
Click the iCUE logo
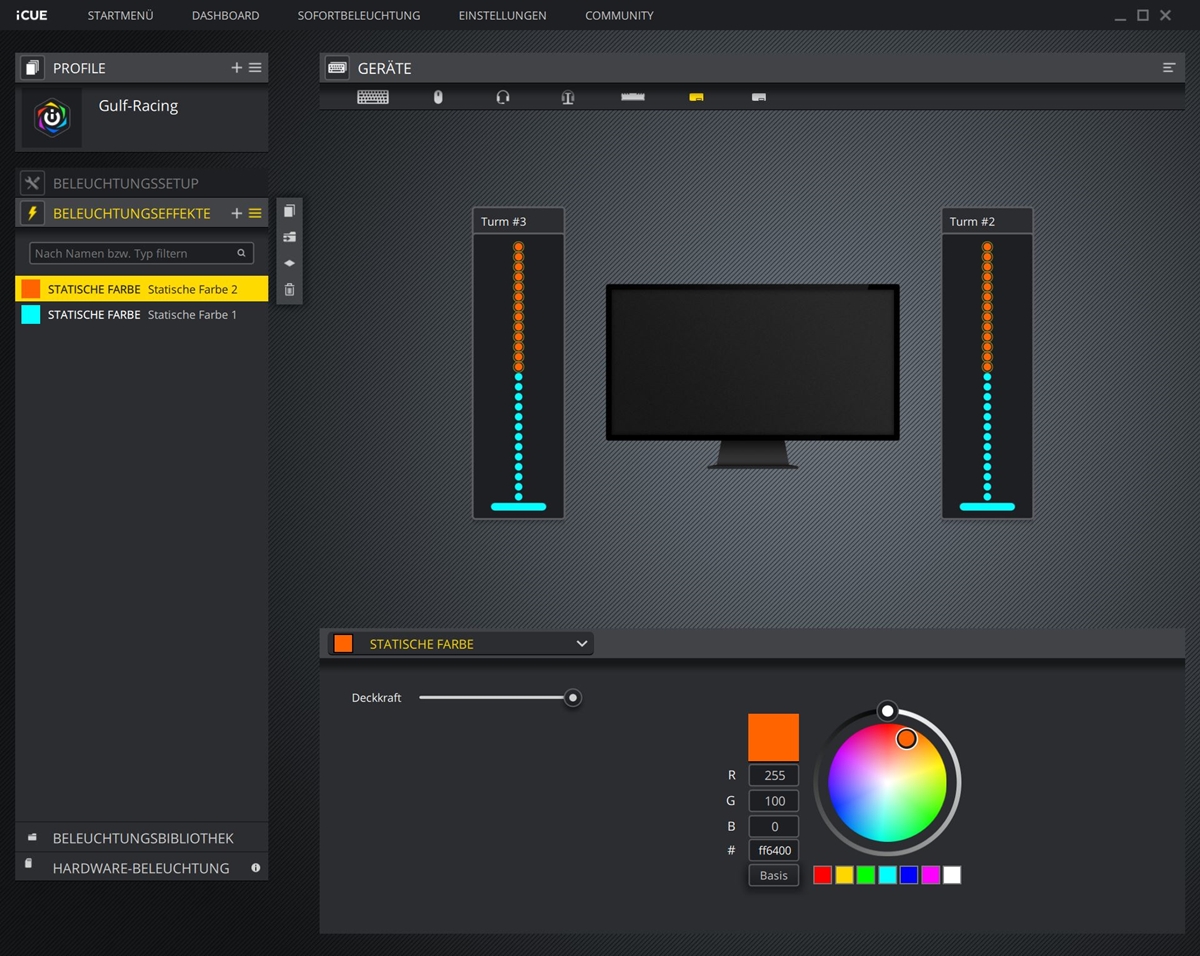[x=32, y=15]
